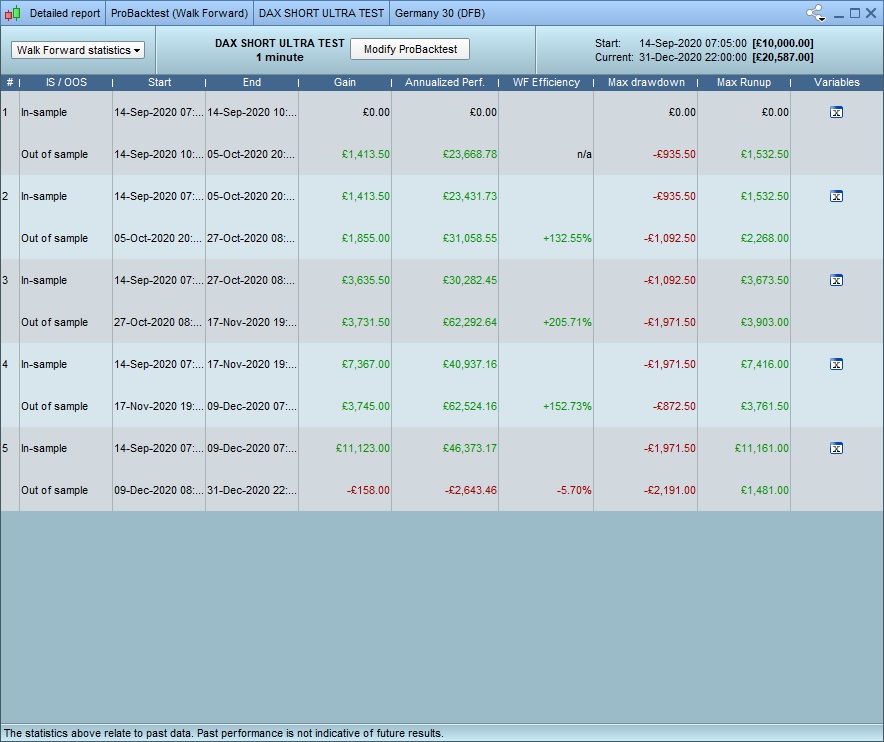This screenshot has width=884, height=742.
Task: Click gain value -£158.00
Action: (368, 491)
